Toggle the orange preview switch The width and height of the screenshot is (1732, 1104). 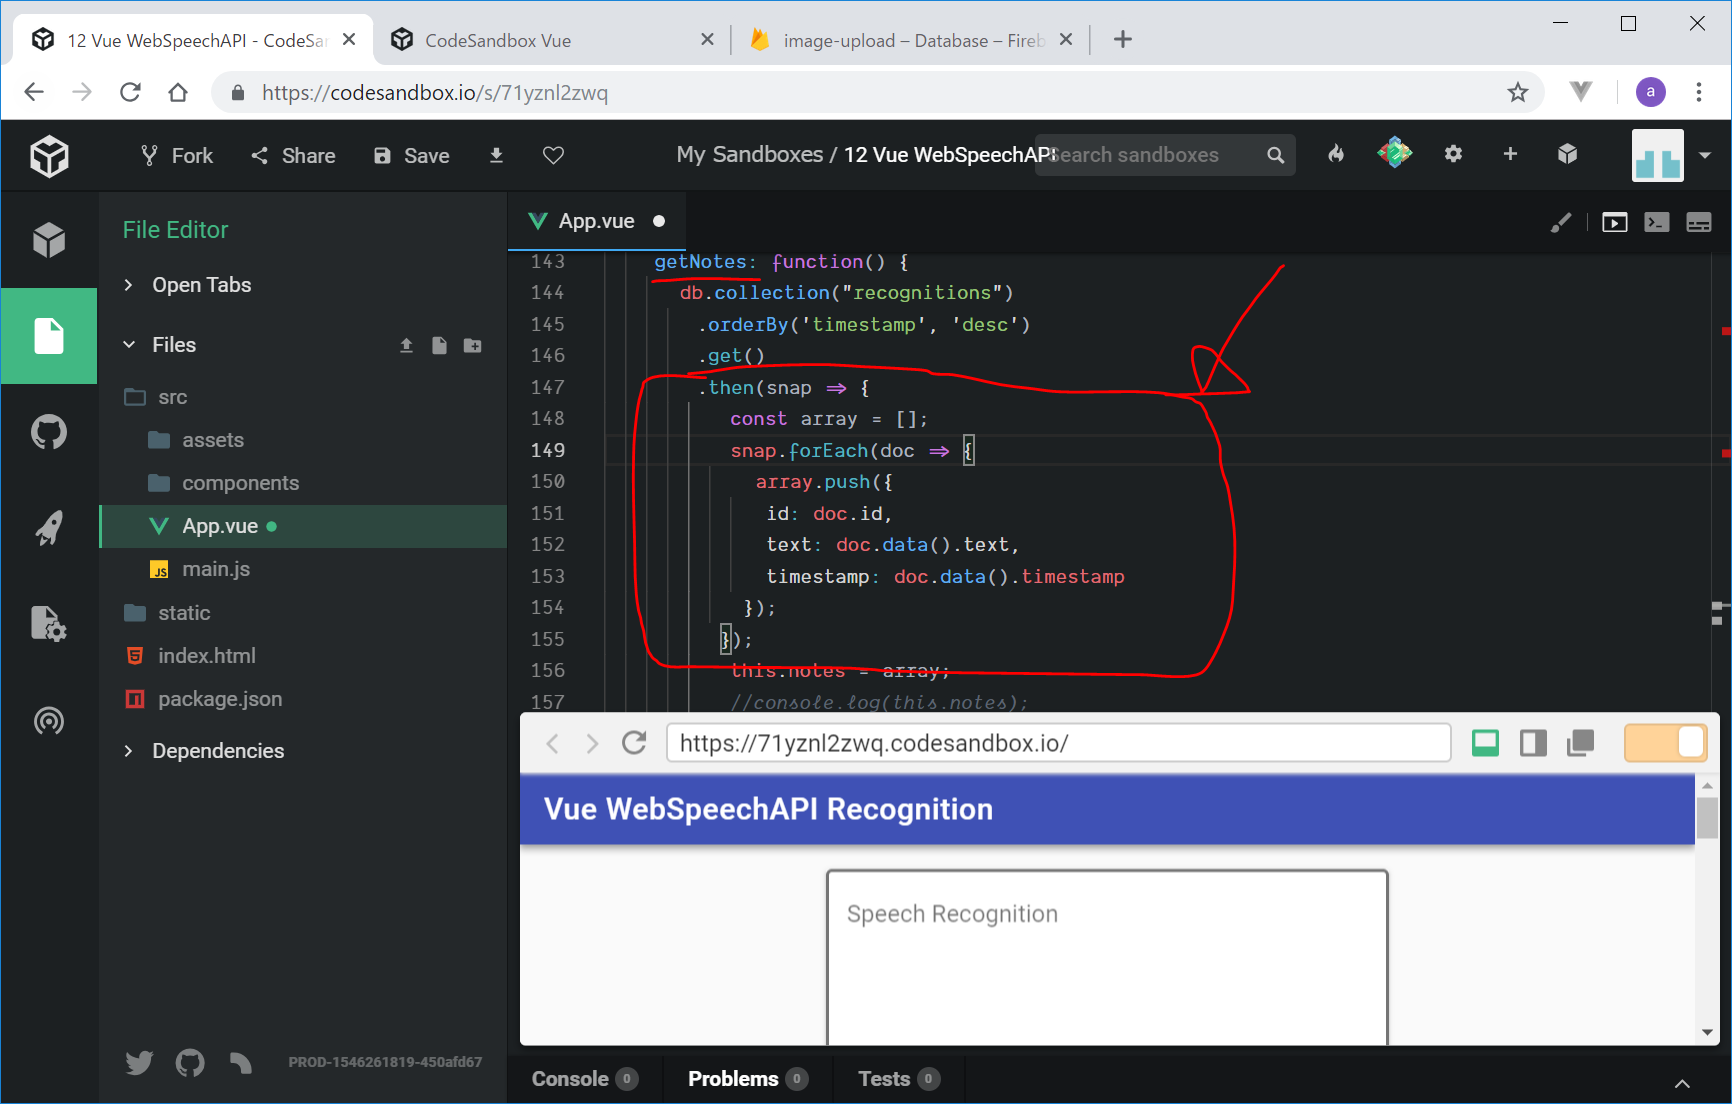(x=1665, y=743)
